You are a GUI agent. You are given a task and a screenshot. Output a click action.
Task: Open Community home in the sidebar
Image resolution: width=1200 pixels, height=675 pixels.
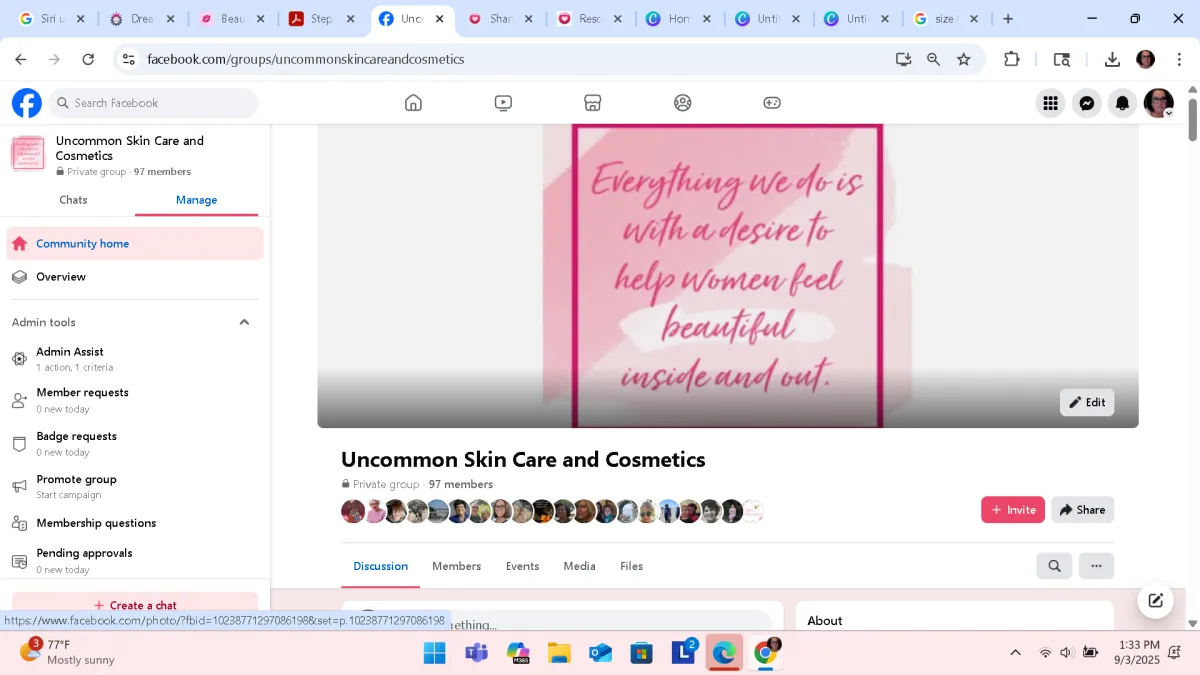point(135,244)
